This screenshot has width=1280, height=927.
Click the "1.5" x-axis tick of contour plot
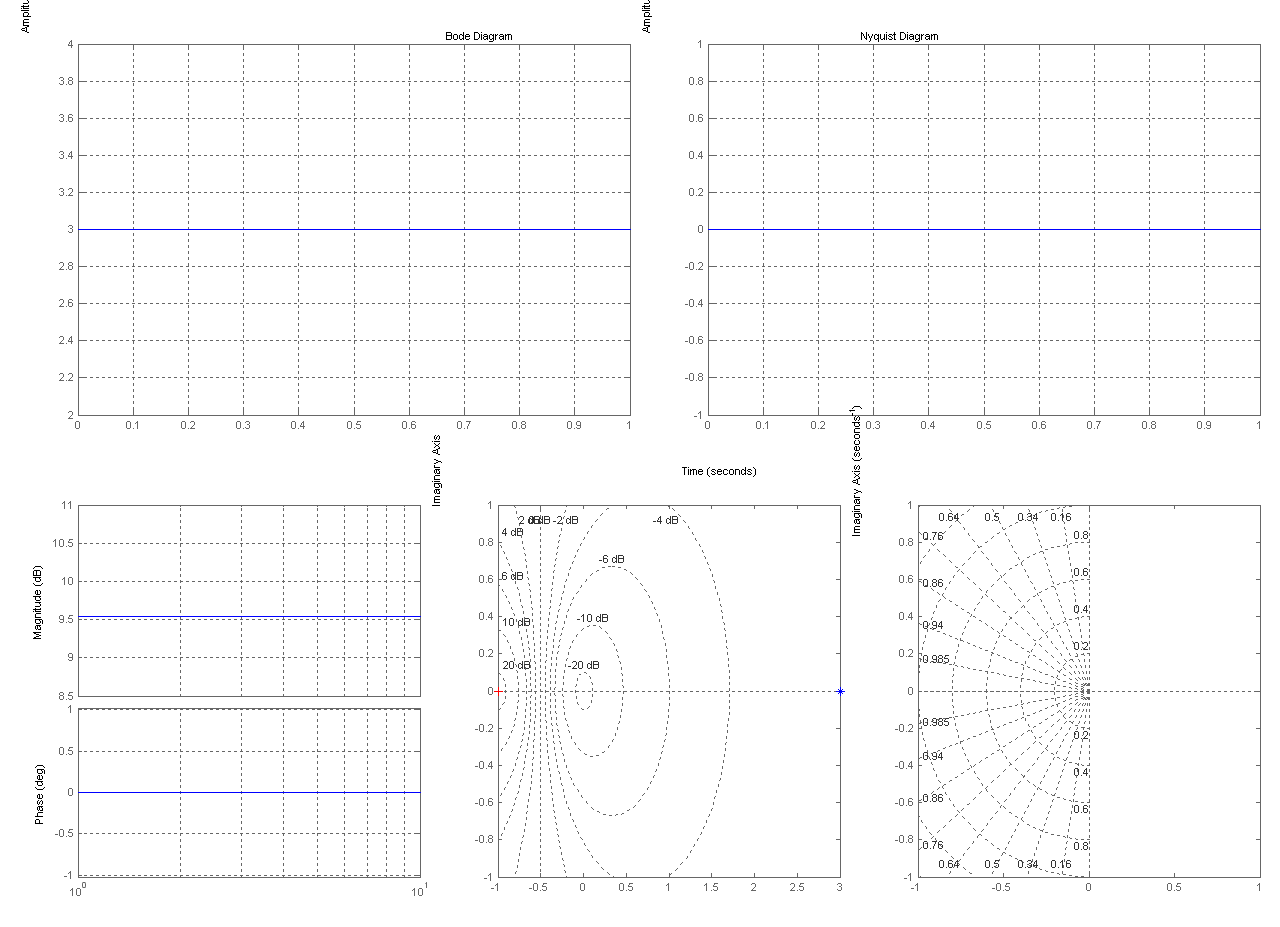pos(711,887)
